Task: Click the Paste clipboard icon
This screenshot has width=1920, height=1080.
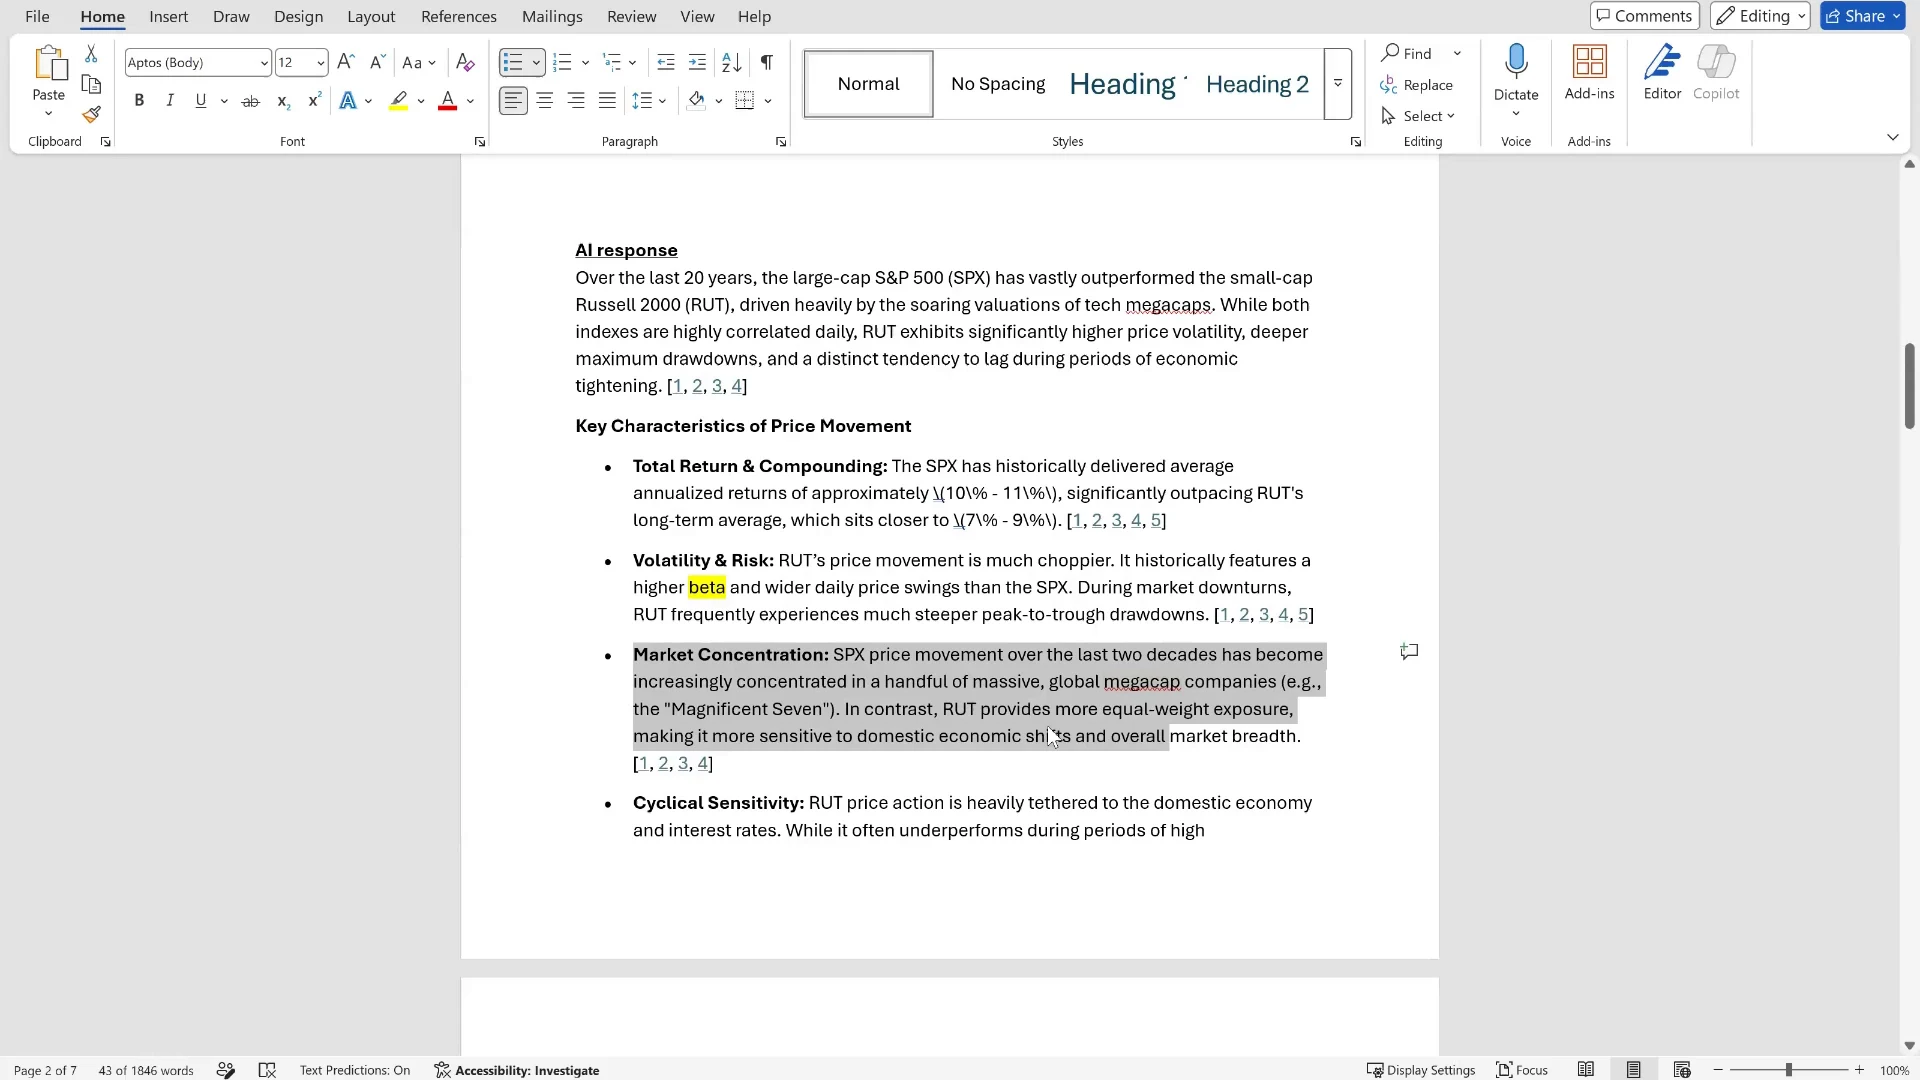Action: coord(48,64)
